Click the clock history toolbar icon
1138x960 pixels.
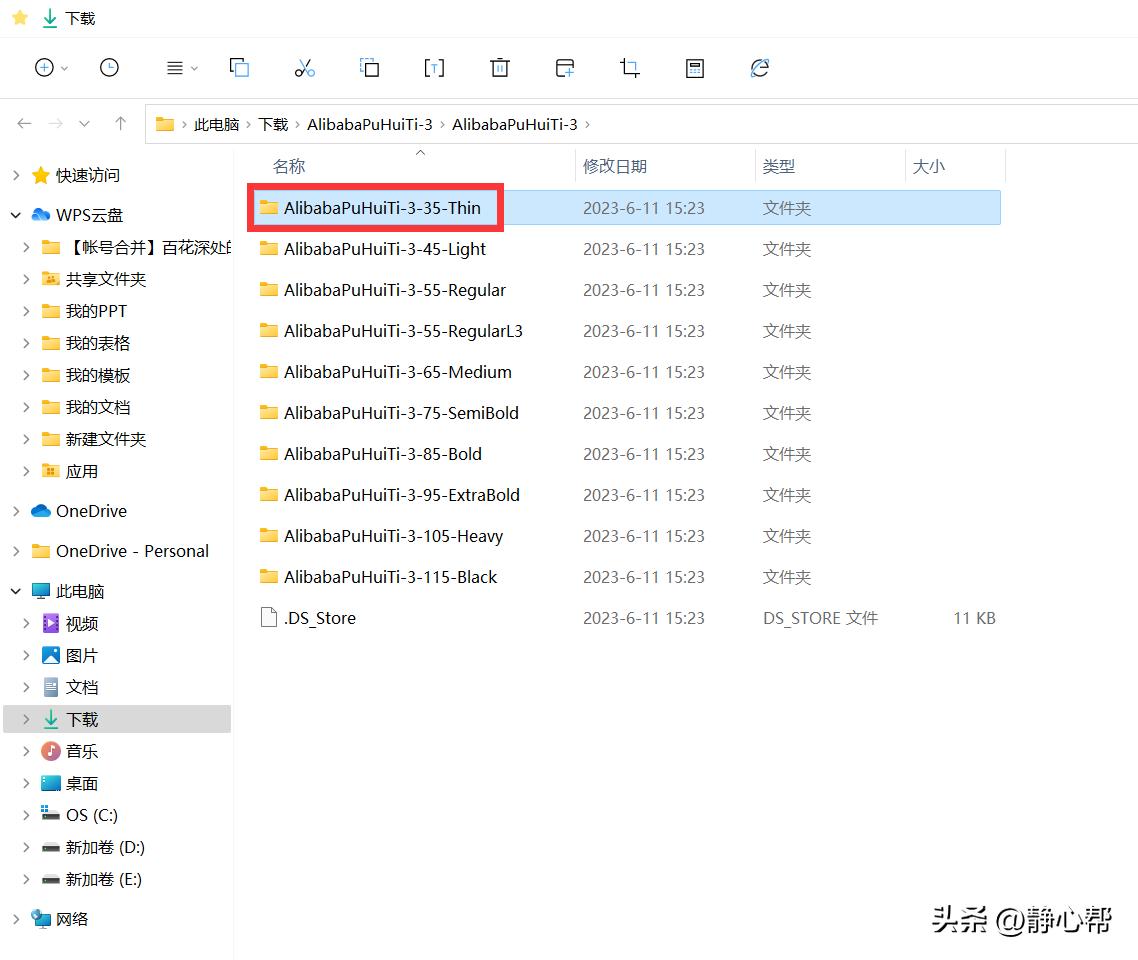[x=110, y=67]
